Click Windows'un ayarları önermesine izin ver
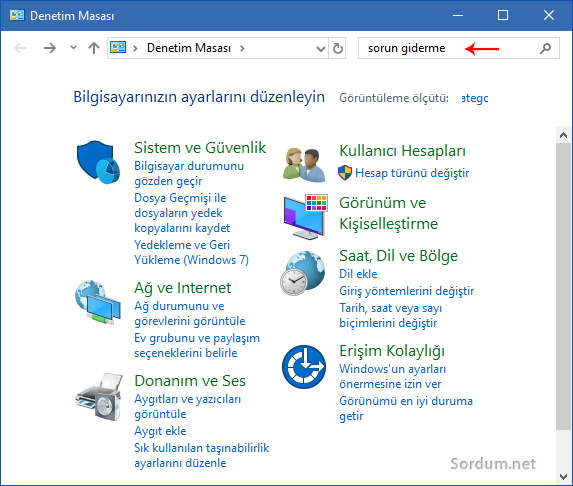 tap(392, 376)
